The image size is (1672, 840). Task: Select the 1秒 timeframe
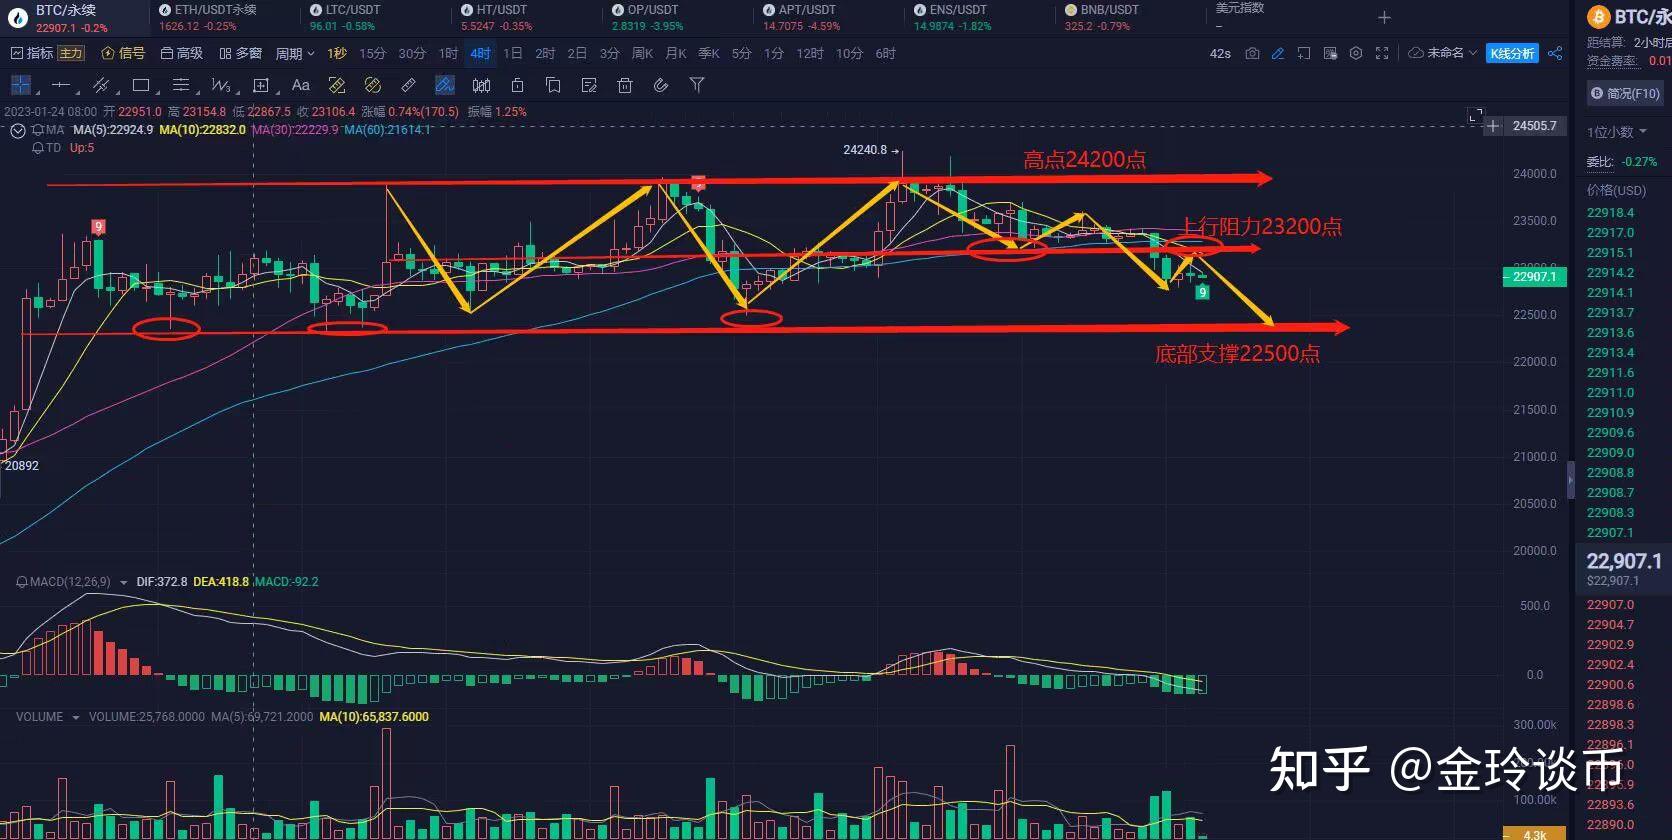click(337, 53)
